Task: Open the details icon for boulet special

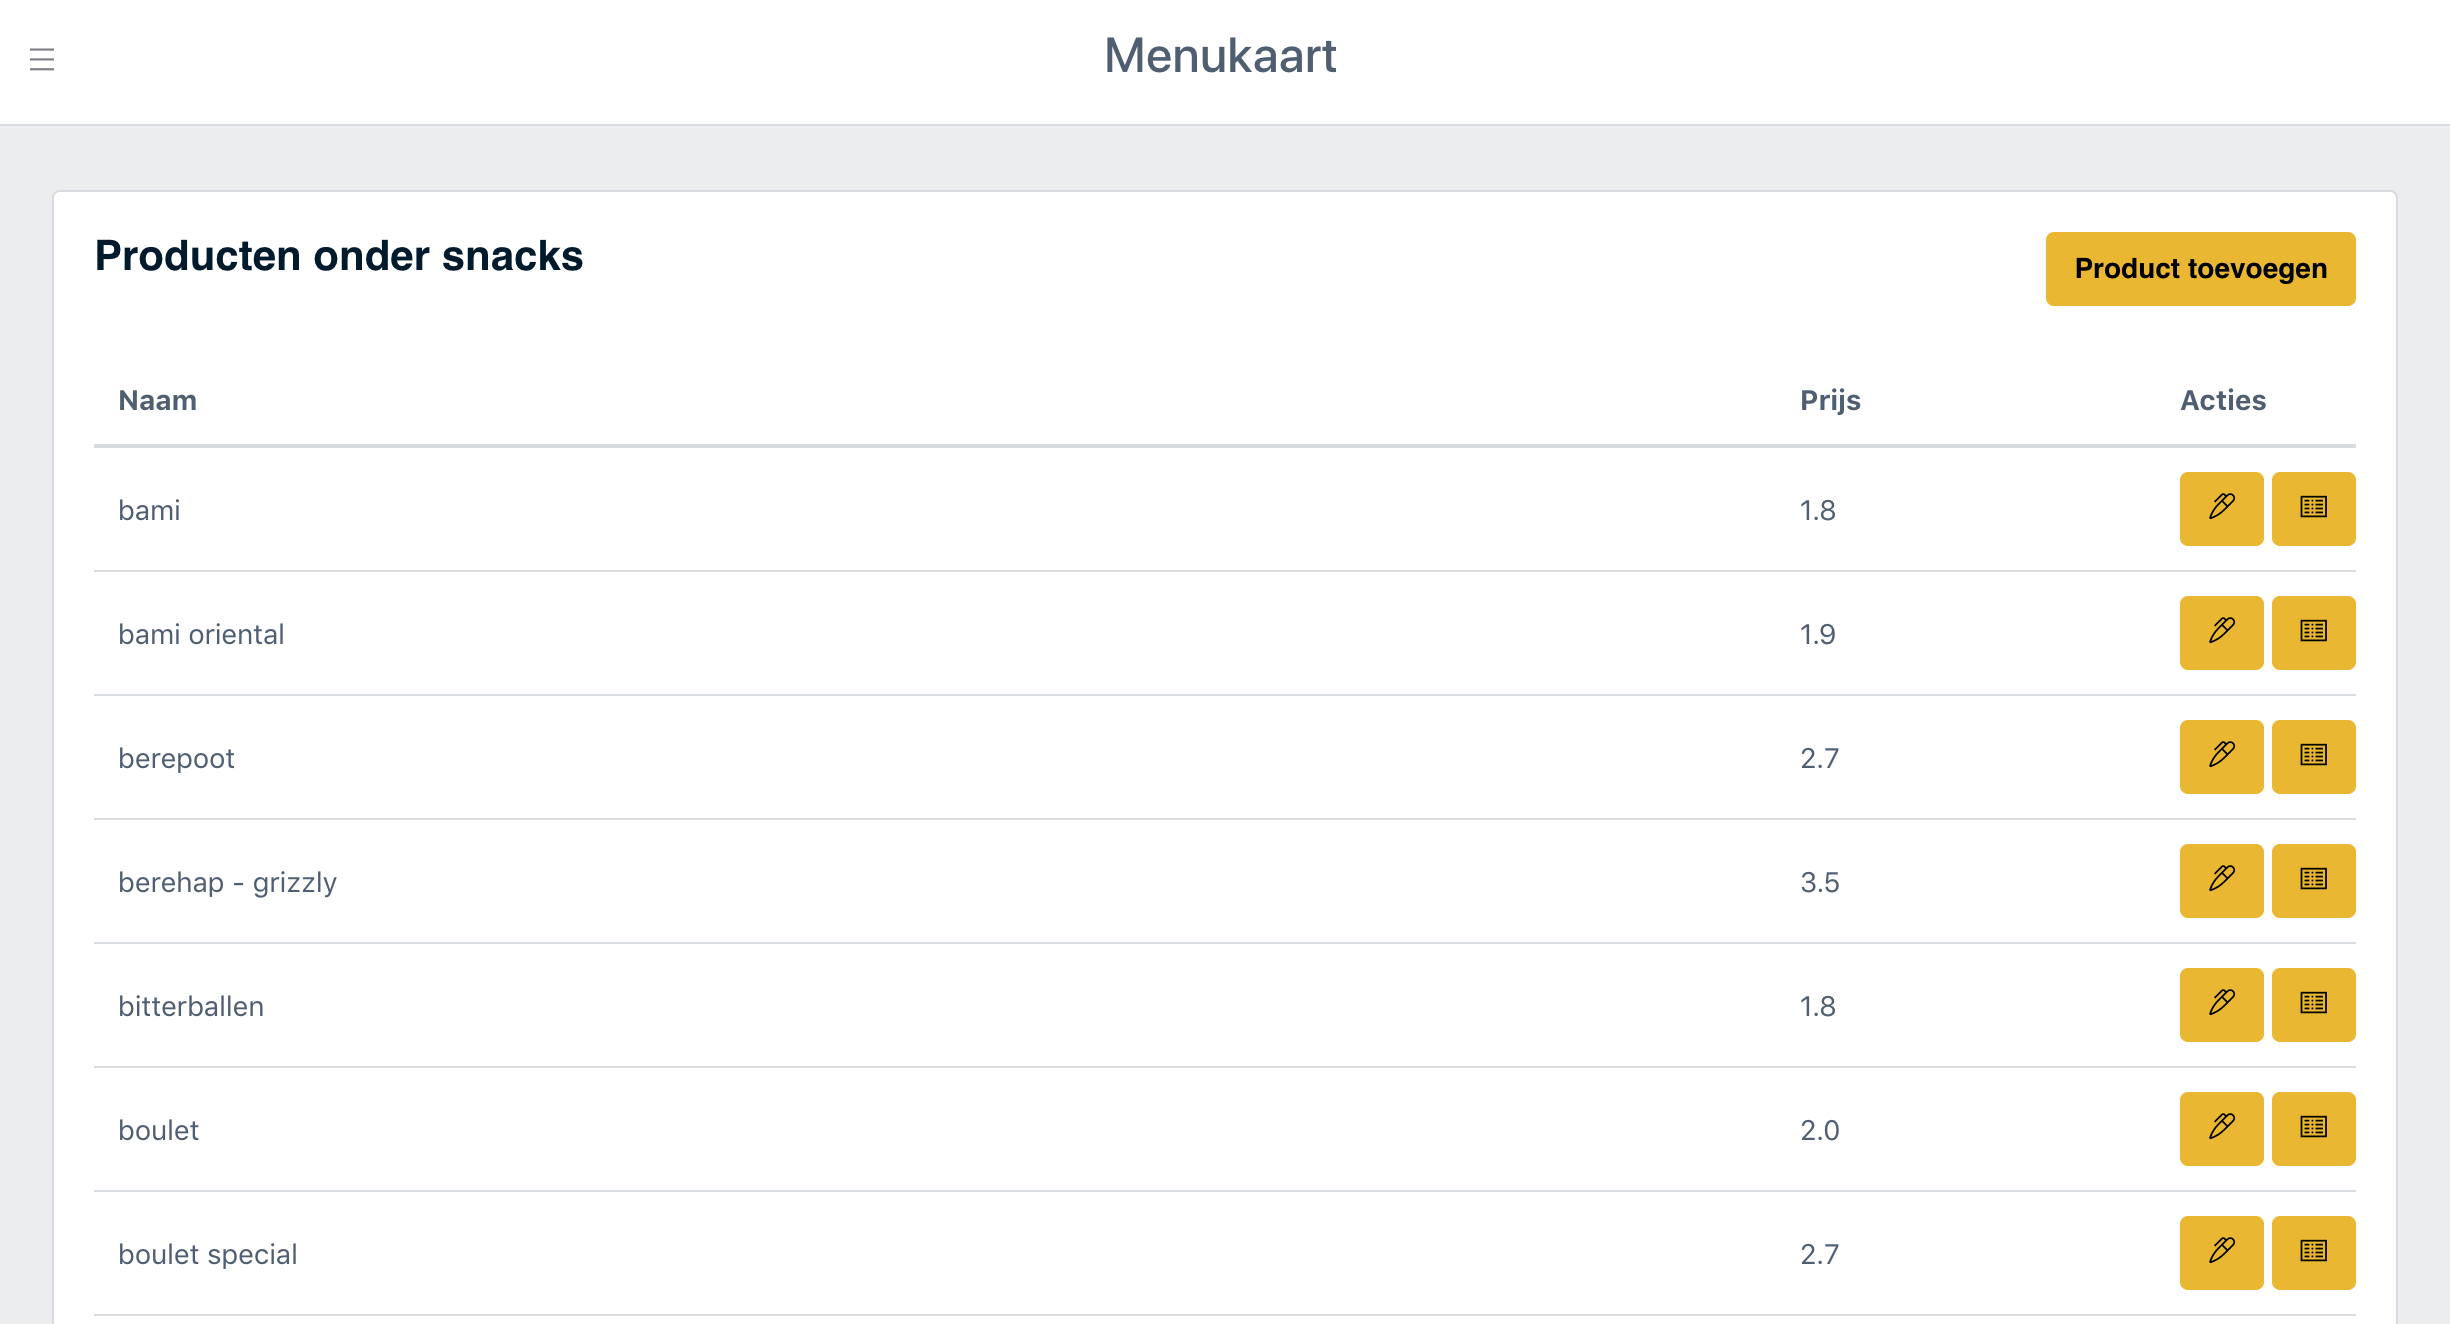Action: (x=2313, y=1253)
